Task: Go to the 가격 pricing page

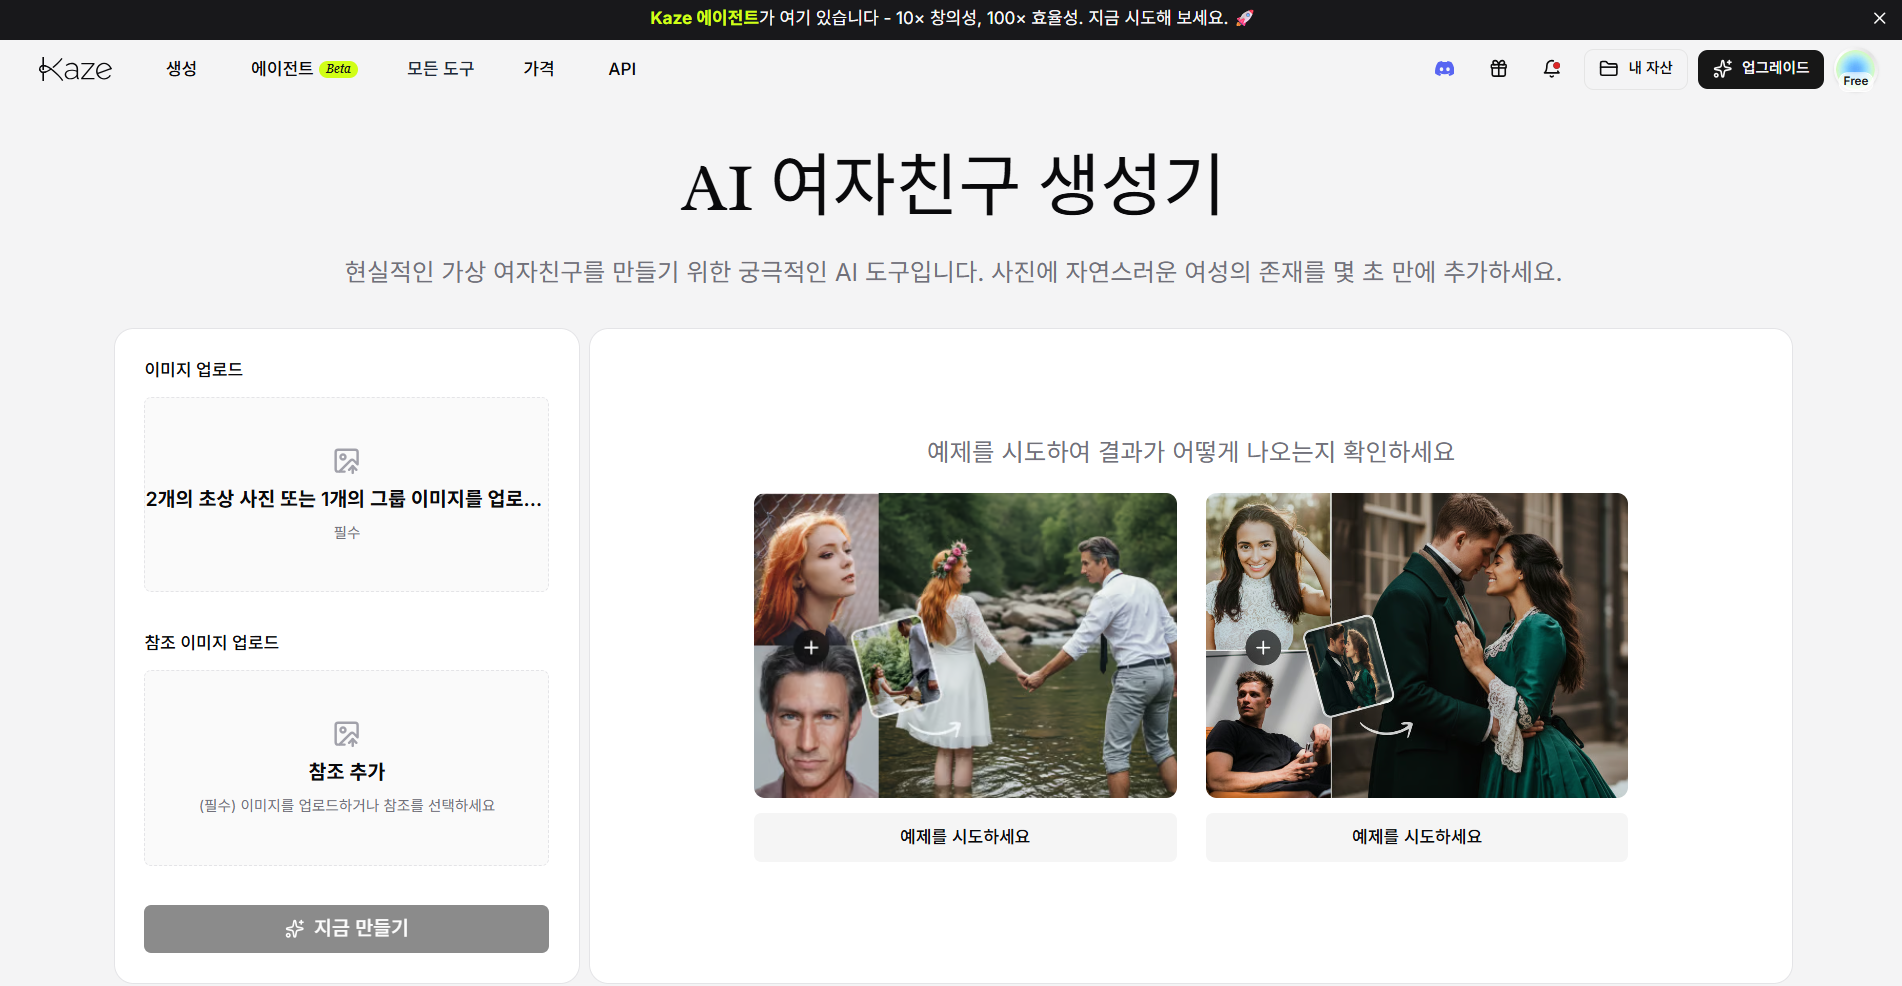Action: tap(538, 69)
